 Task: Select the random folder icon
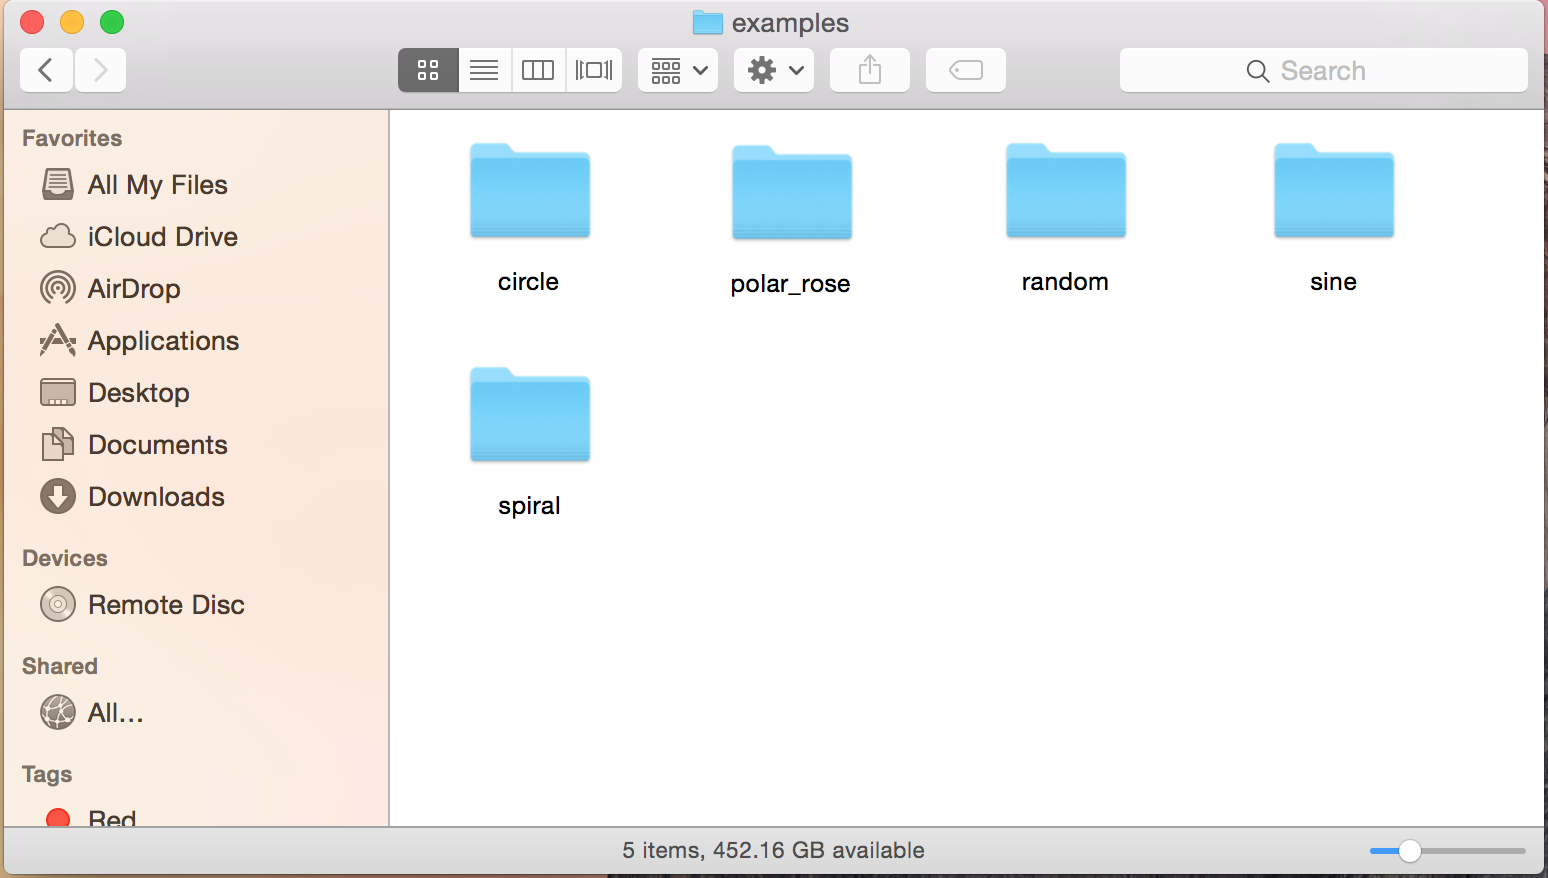point(1066,191)
